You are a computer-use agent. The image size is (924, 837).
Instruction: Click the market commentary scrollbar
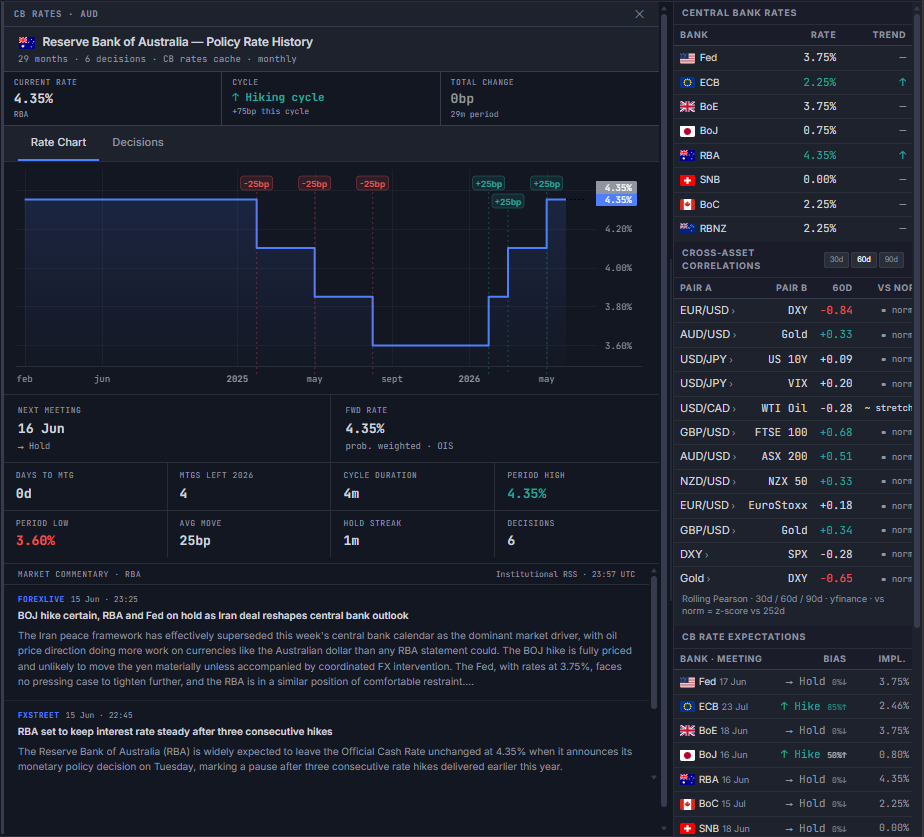(654, 642)
